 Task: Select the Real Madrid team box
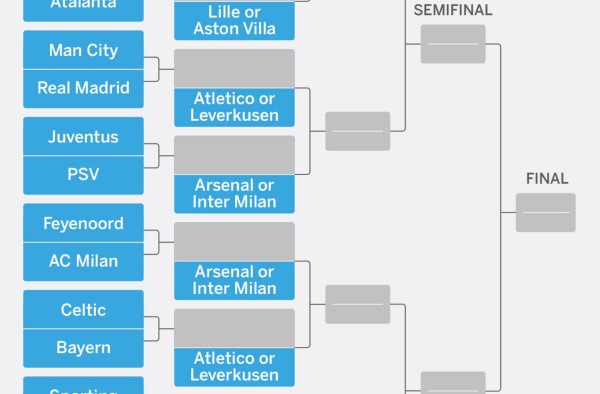pos(83,89)
